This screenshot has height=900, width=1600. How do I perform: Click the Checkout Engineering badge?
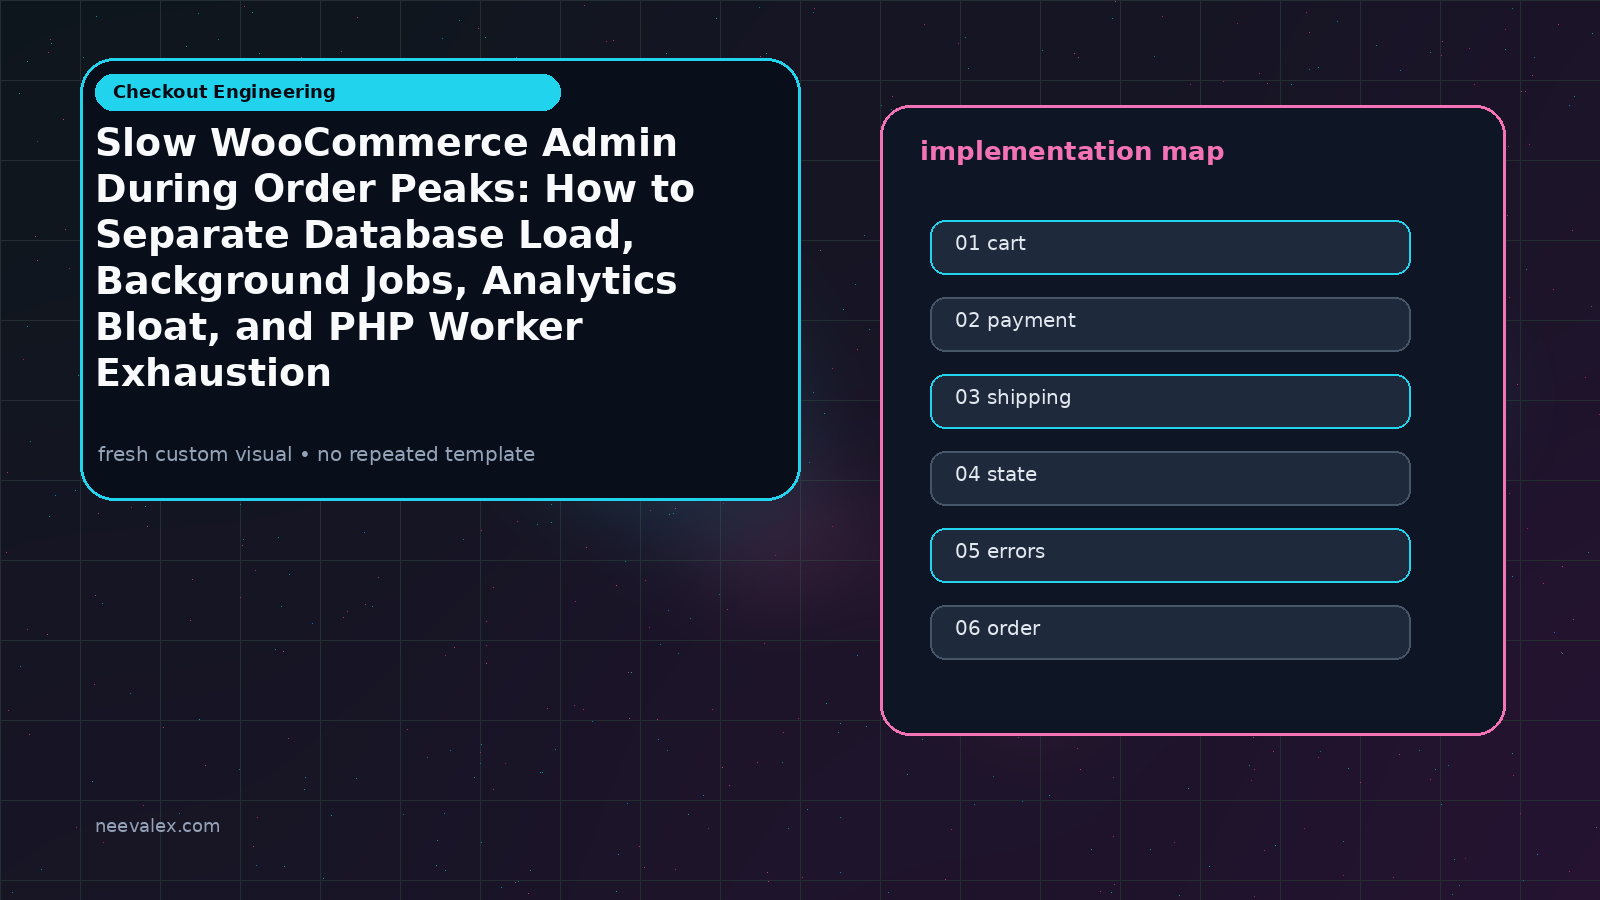[328, 92]
